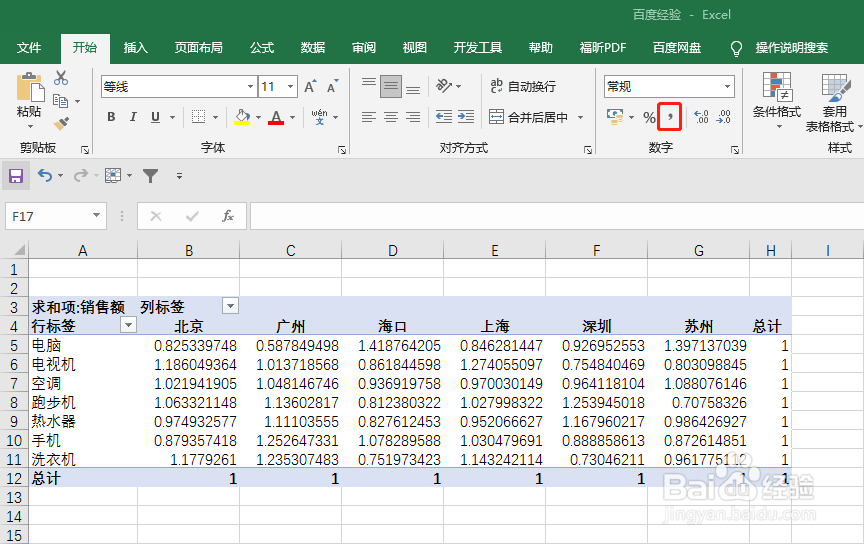
Task: Toggle middle vertical alignment
Action: [391, 87]
